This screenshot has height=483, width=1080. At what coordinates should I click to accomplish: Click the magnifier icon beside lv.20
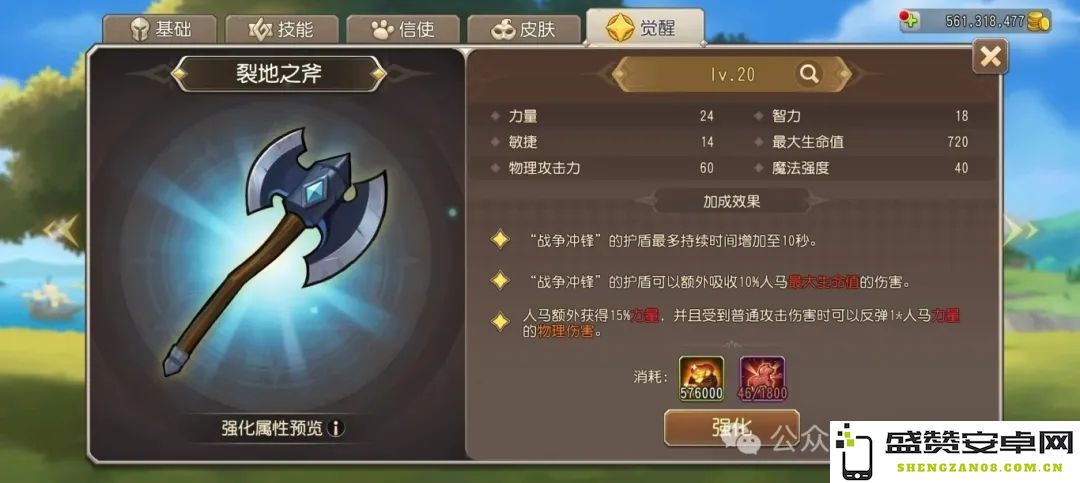pyautogui.click(x=809, y=73)
